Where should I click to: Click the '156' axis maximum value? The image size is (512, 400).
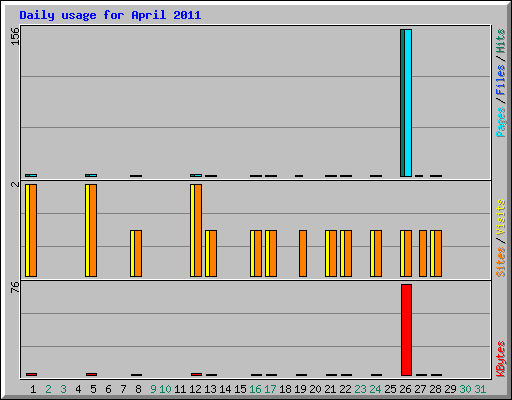point(15,36)
